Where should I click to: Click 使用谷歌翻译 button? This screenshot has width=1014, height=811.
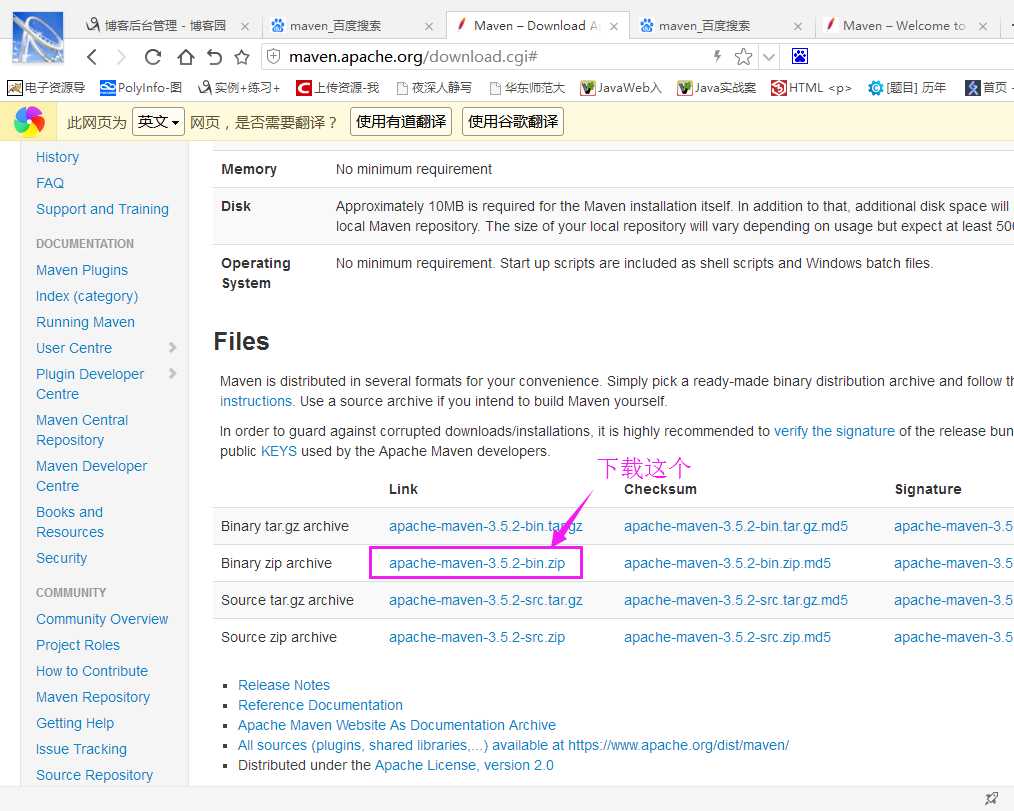[513, 122]
